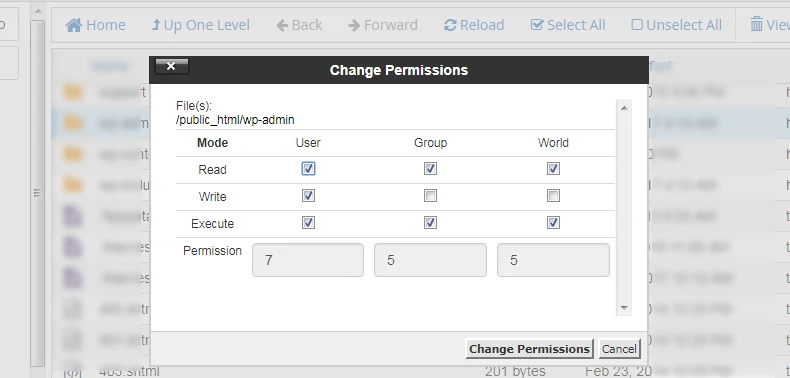Close the Change Permissions dialog with X
This screenshot has height=378, width=790.
click(x=171, y=66)
